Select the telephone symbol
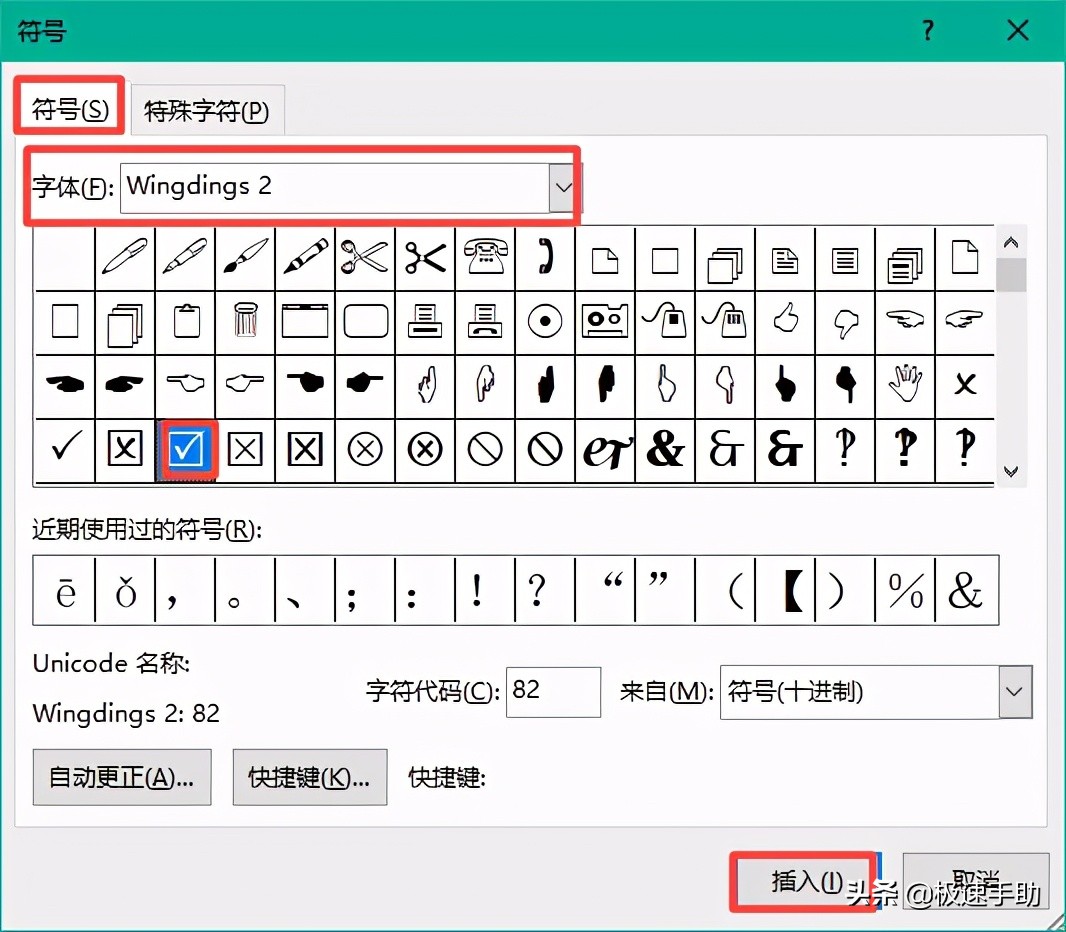The height and width of the screenshot is (932, 1066). [x=485, y=258]
